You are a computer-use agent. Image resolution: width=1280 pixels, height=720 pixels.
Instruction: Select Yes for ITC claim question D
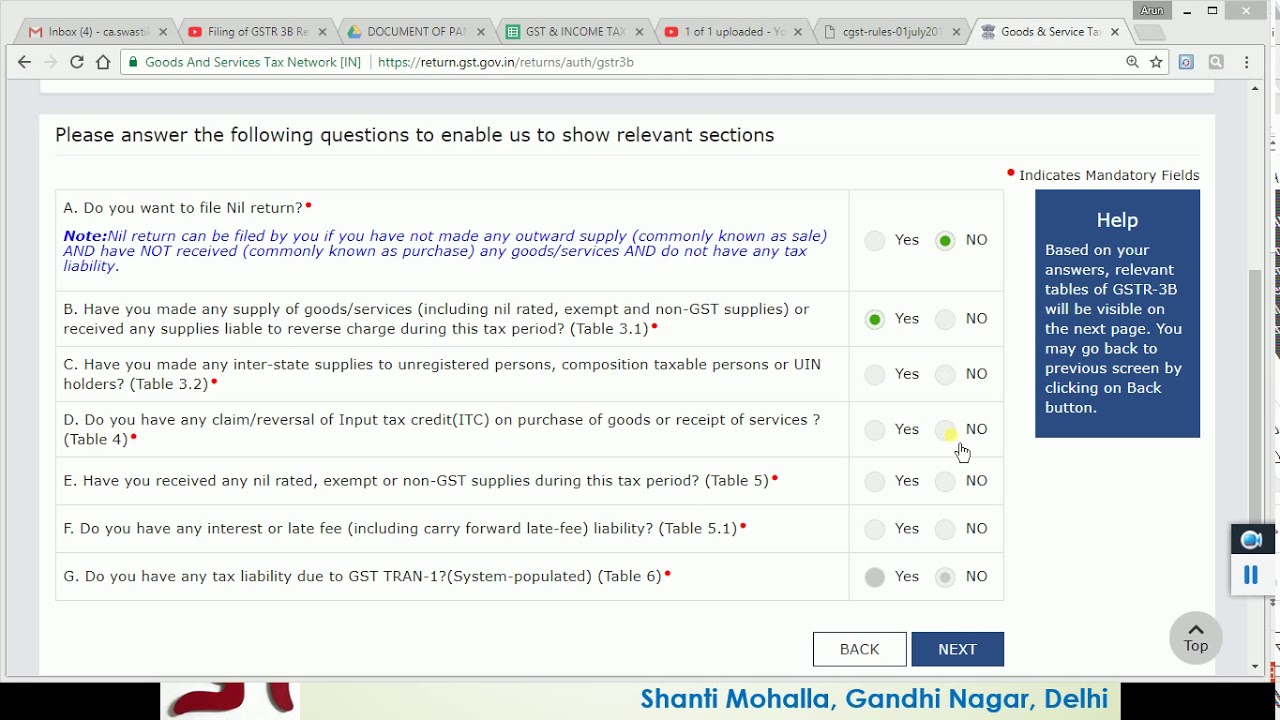[875, 429]
